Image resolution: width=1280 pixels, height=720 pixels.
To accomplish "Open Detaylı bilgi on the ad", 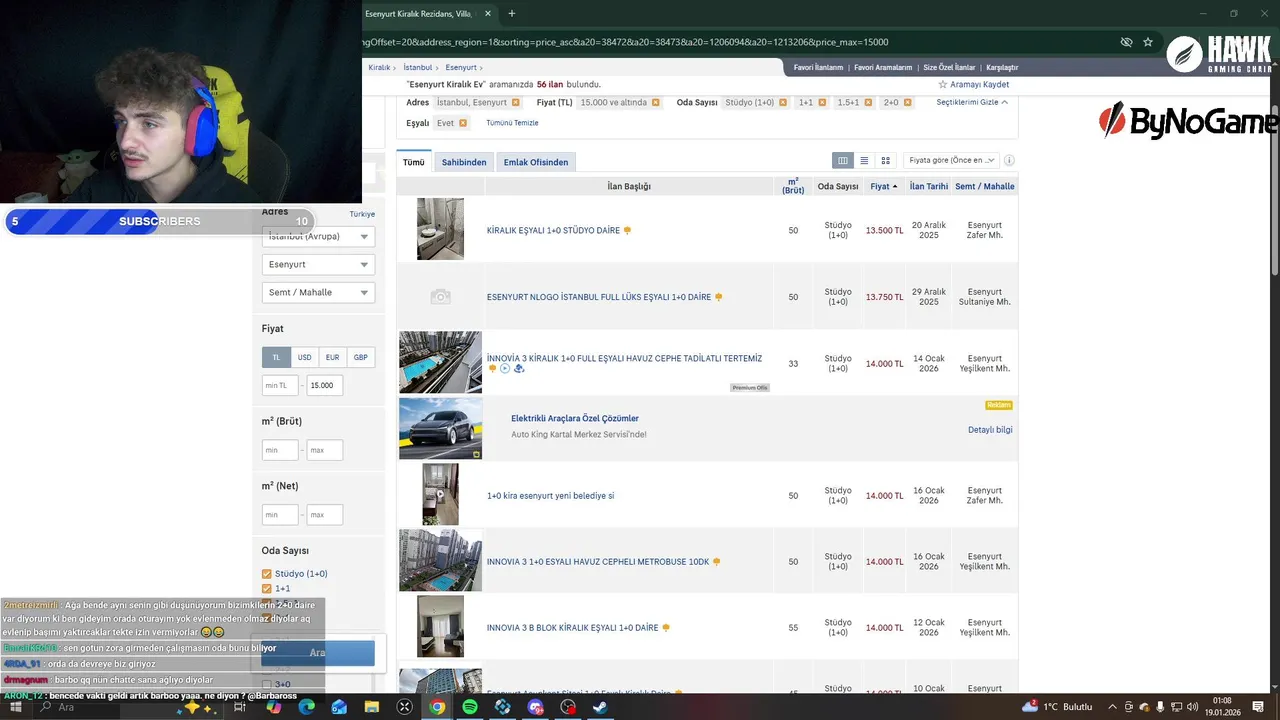I will point(990,430).
